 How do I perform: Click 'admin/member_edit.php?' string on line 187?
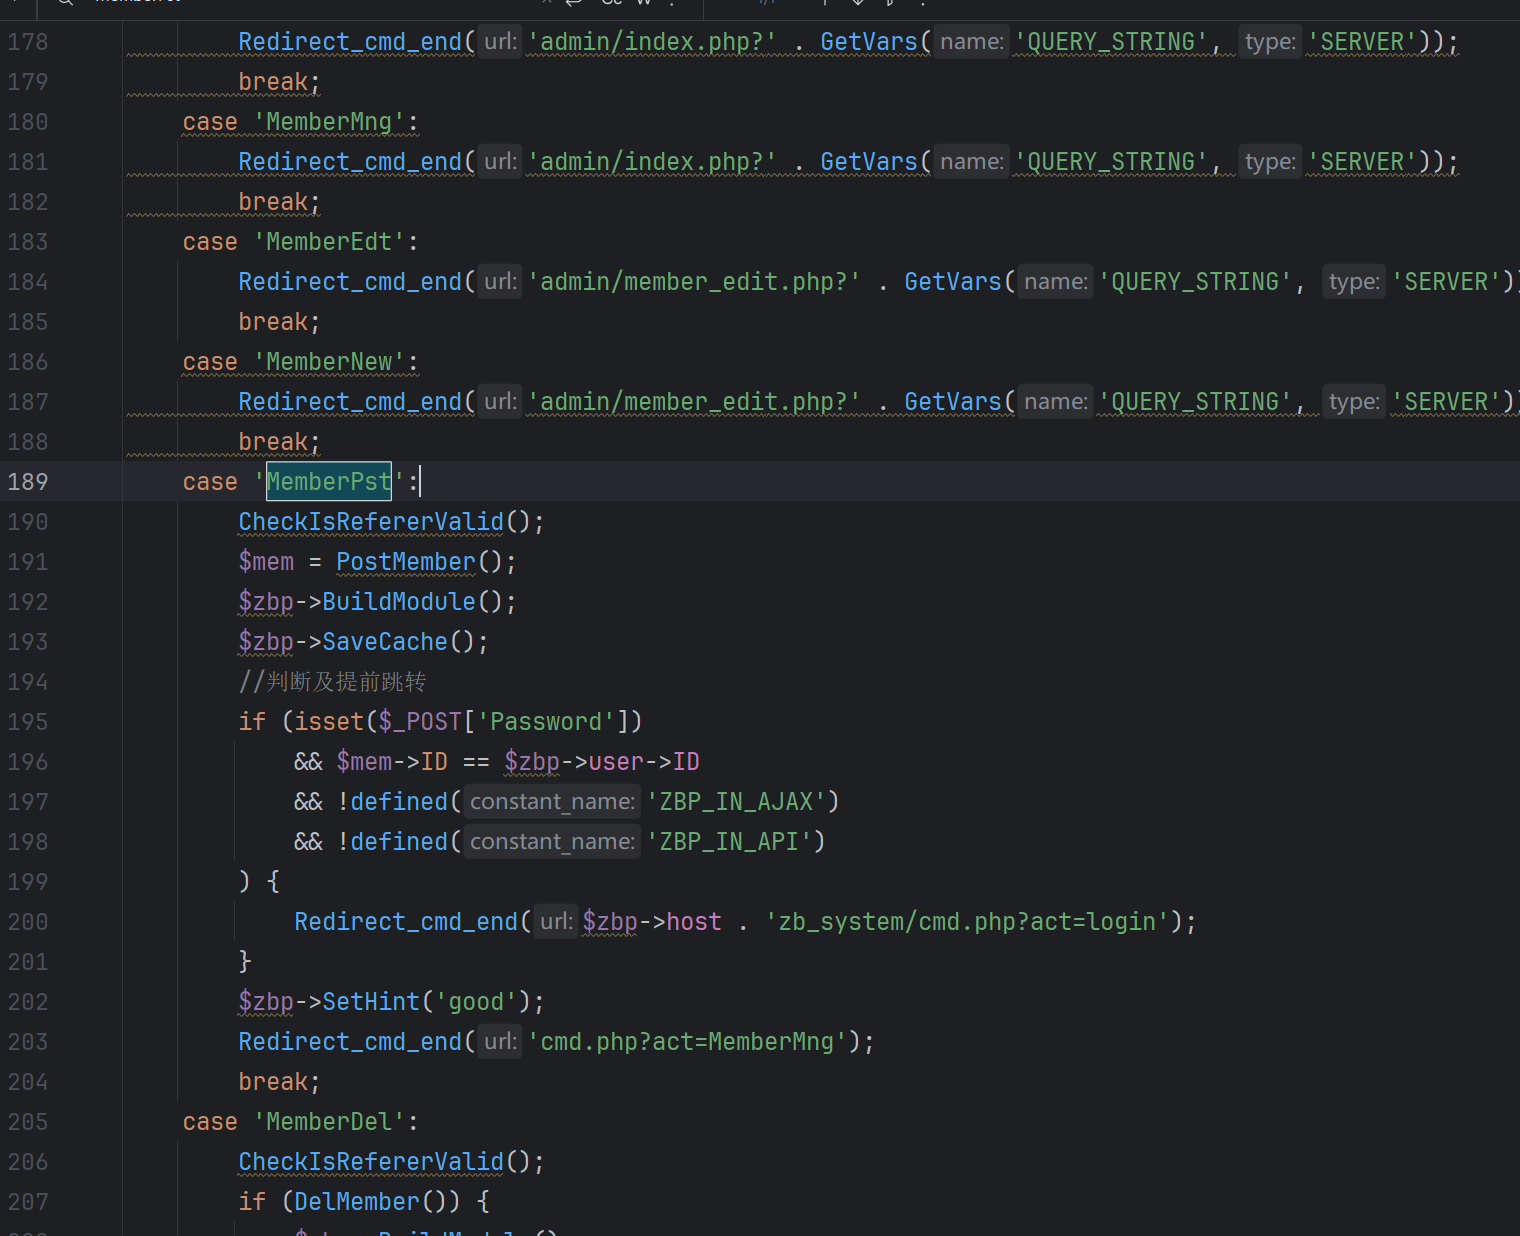click(x=694, y=402)
